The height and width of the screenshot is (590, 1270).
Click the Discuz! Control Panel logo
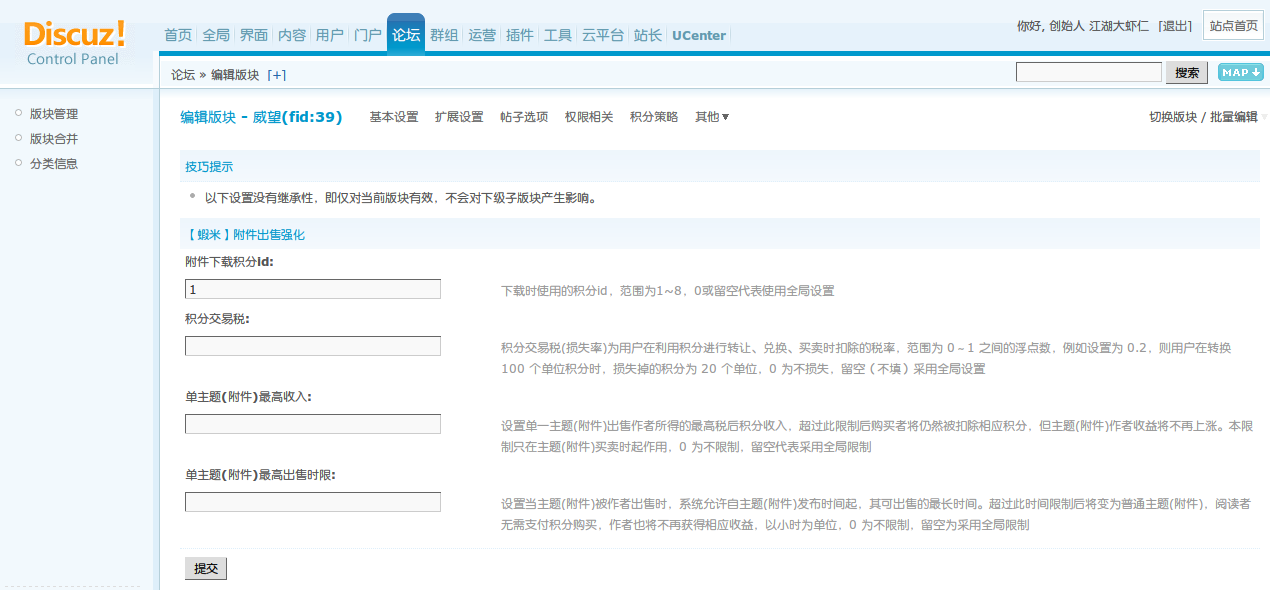(74, 42)
